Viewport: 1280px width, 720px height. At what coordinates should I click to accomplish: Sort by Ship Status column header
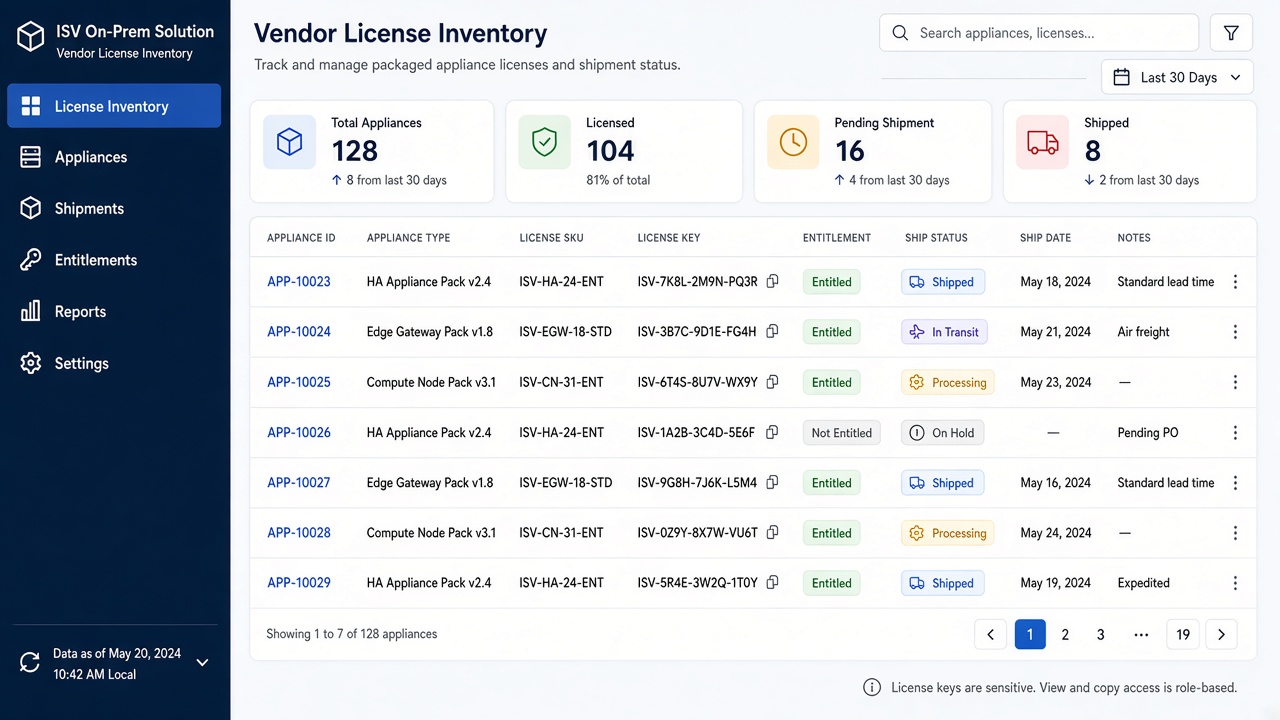tap(936, 238)
